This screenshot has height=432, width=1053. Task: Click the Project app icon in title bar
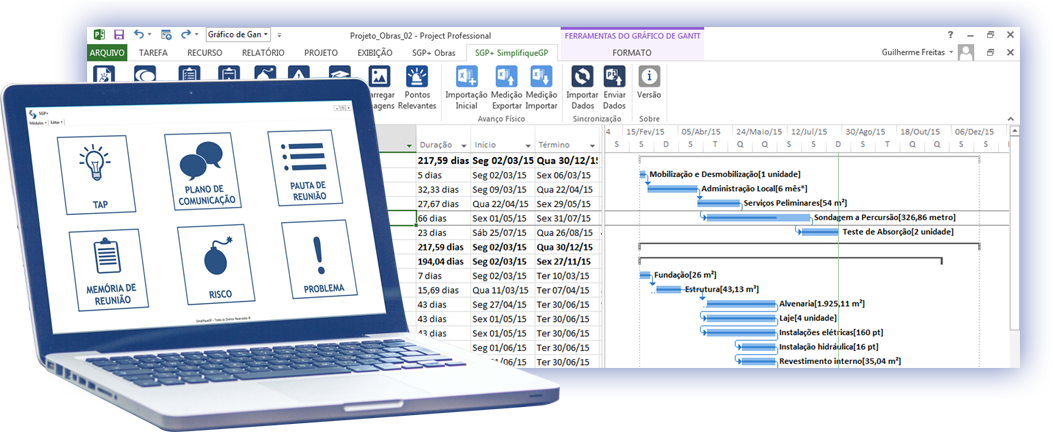coord(99,35)
